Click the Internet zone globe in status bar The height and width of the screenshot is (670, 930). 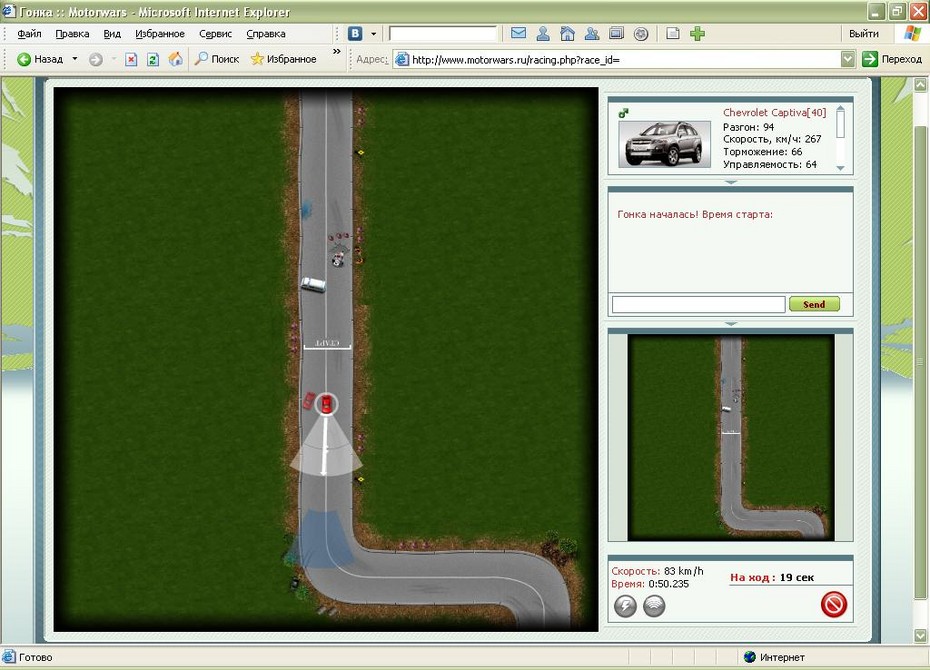(750, 657)
